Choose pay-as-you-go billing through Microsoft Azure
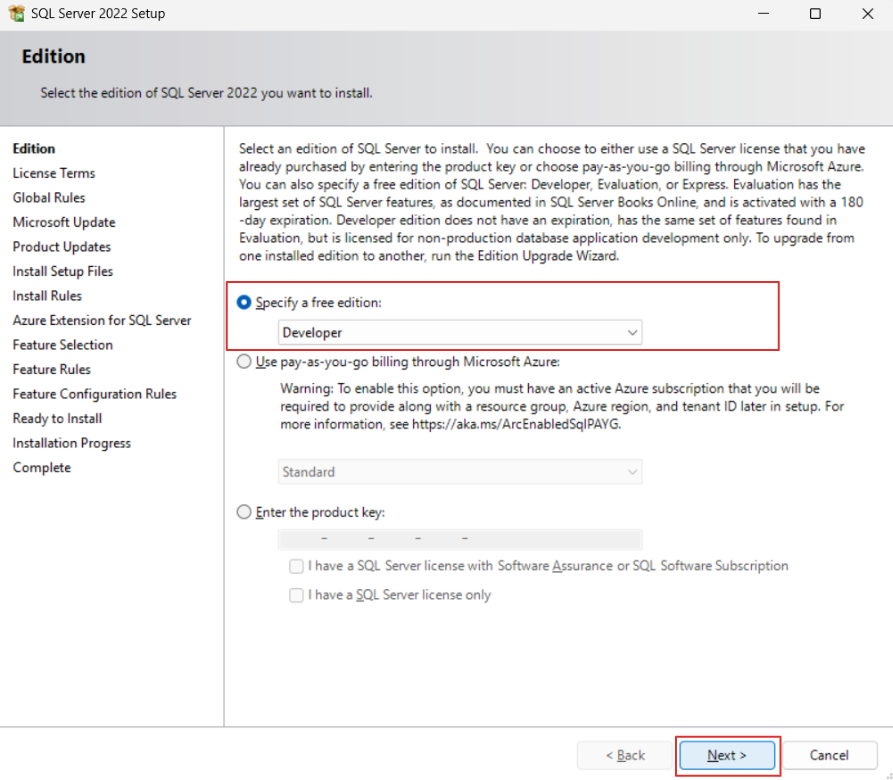893x780 pixels. [245, 362]
